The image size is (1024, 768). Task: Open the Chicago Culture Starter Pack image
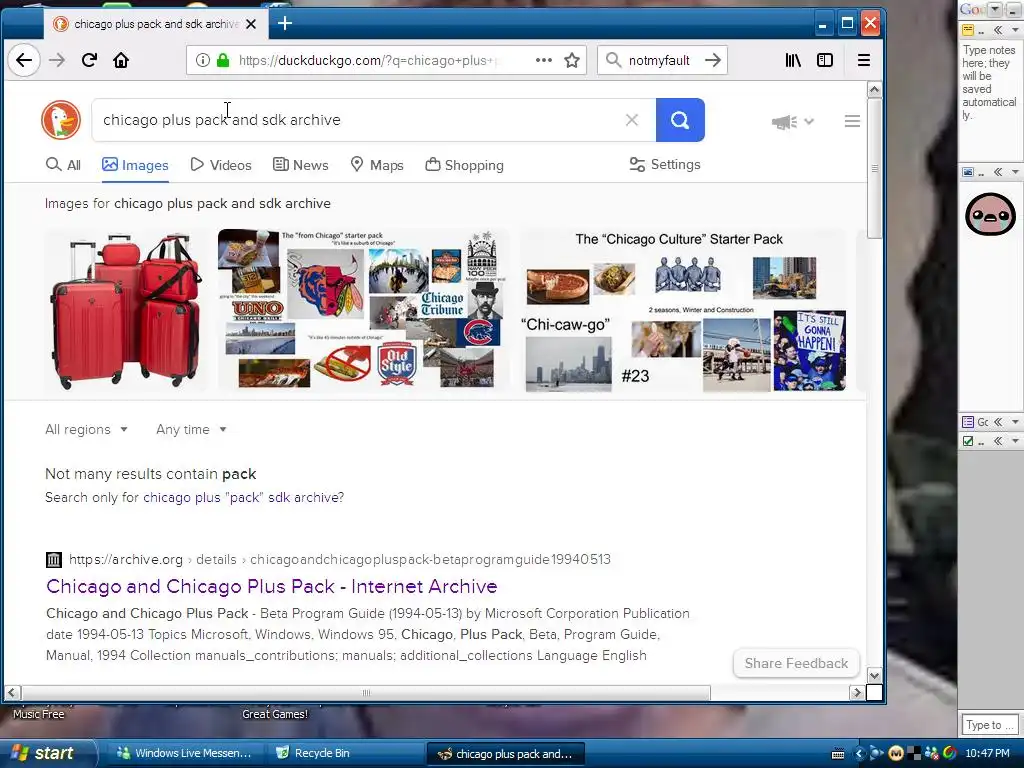[x=684, y=312]
